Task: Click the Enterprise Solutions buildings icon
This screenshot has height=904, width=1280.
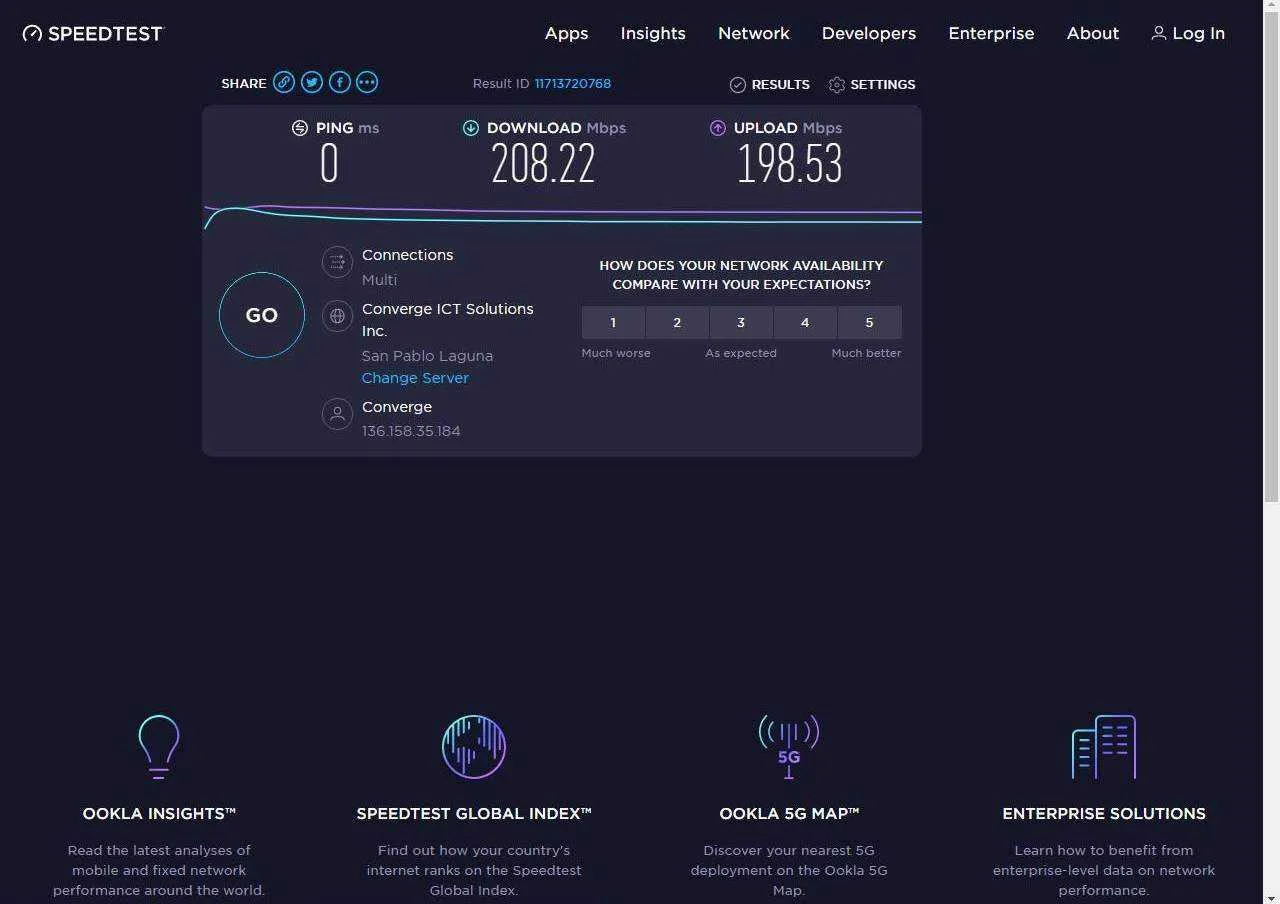Action: [1104, 746]
